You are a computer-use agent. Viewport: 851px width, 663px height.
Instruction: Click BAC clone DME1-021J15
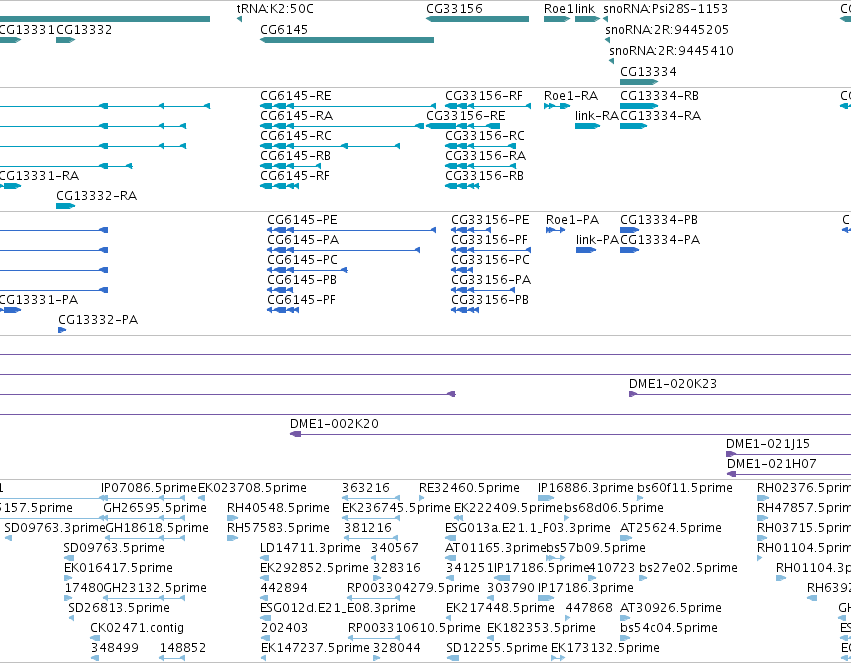click(x=767, y=444)
